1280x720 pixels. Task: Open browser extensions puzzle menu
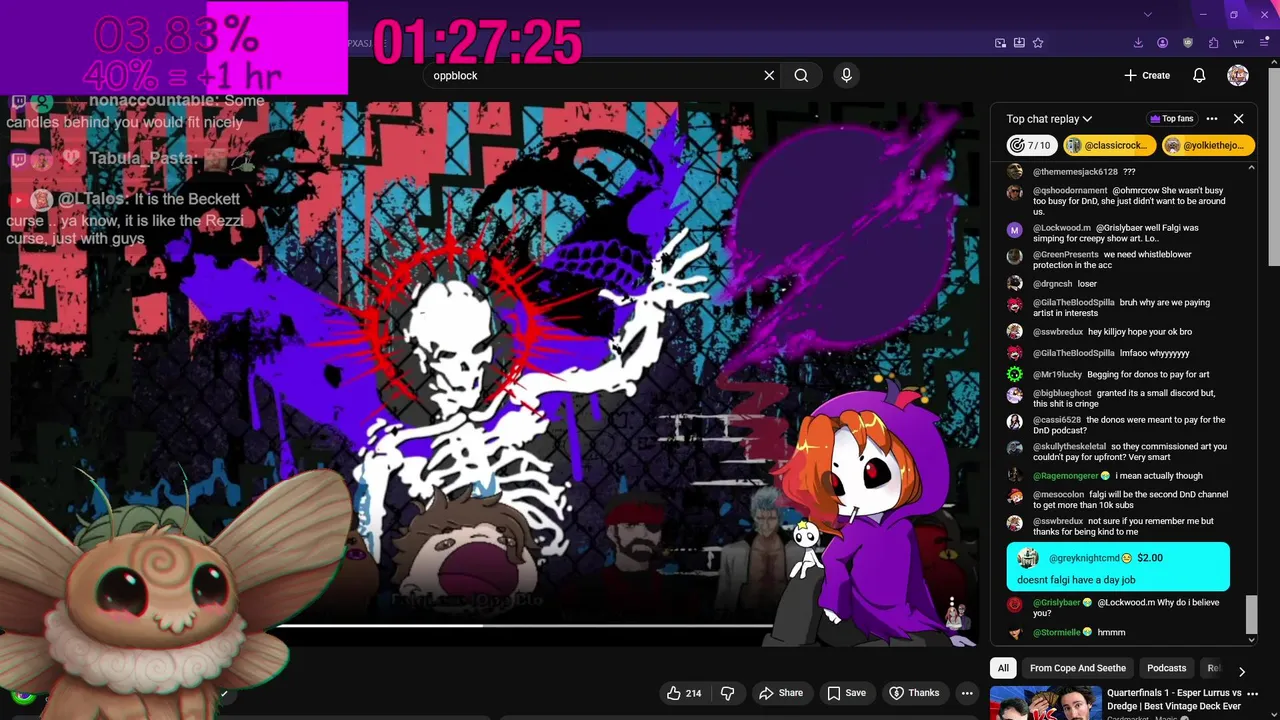[x=1213, y=43]
